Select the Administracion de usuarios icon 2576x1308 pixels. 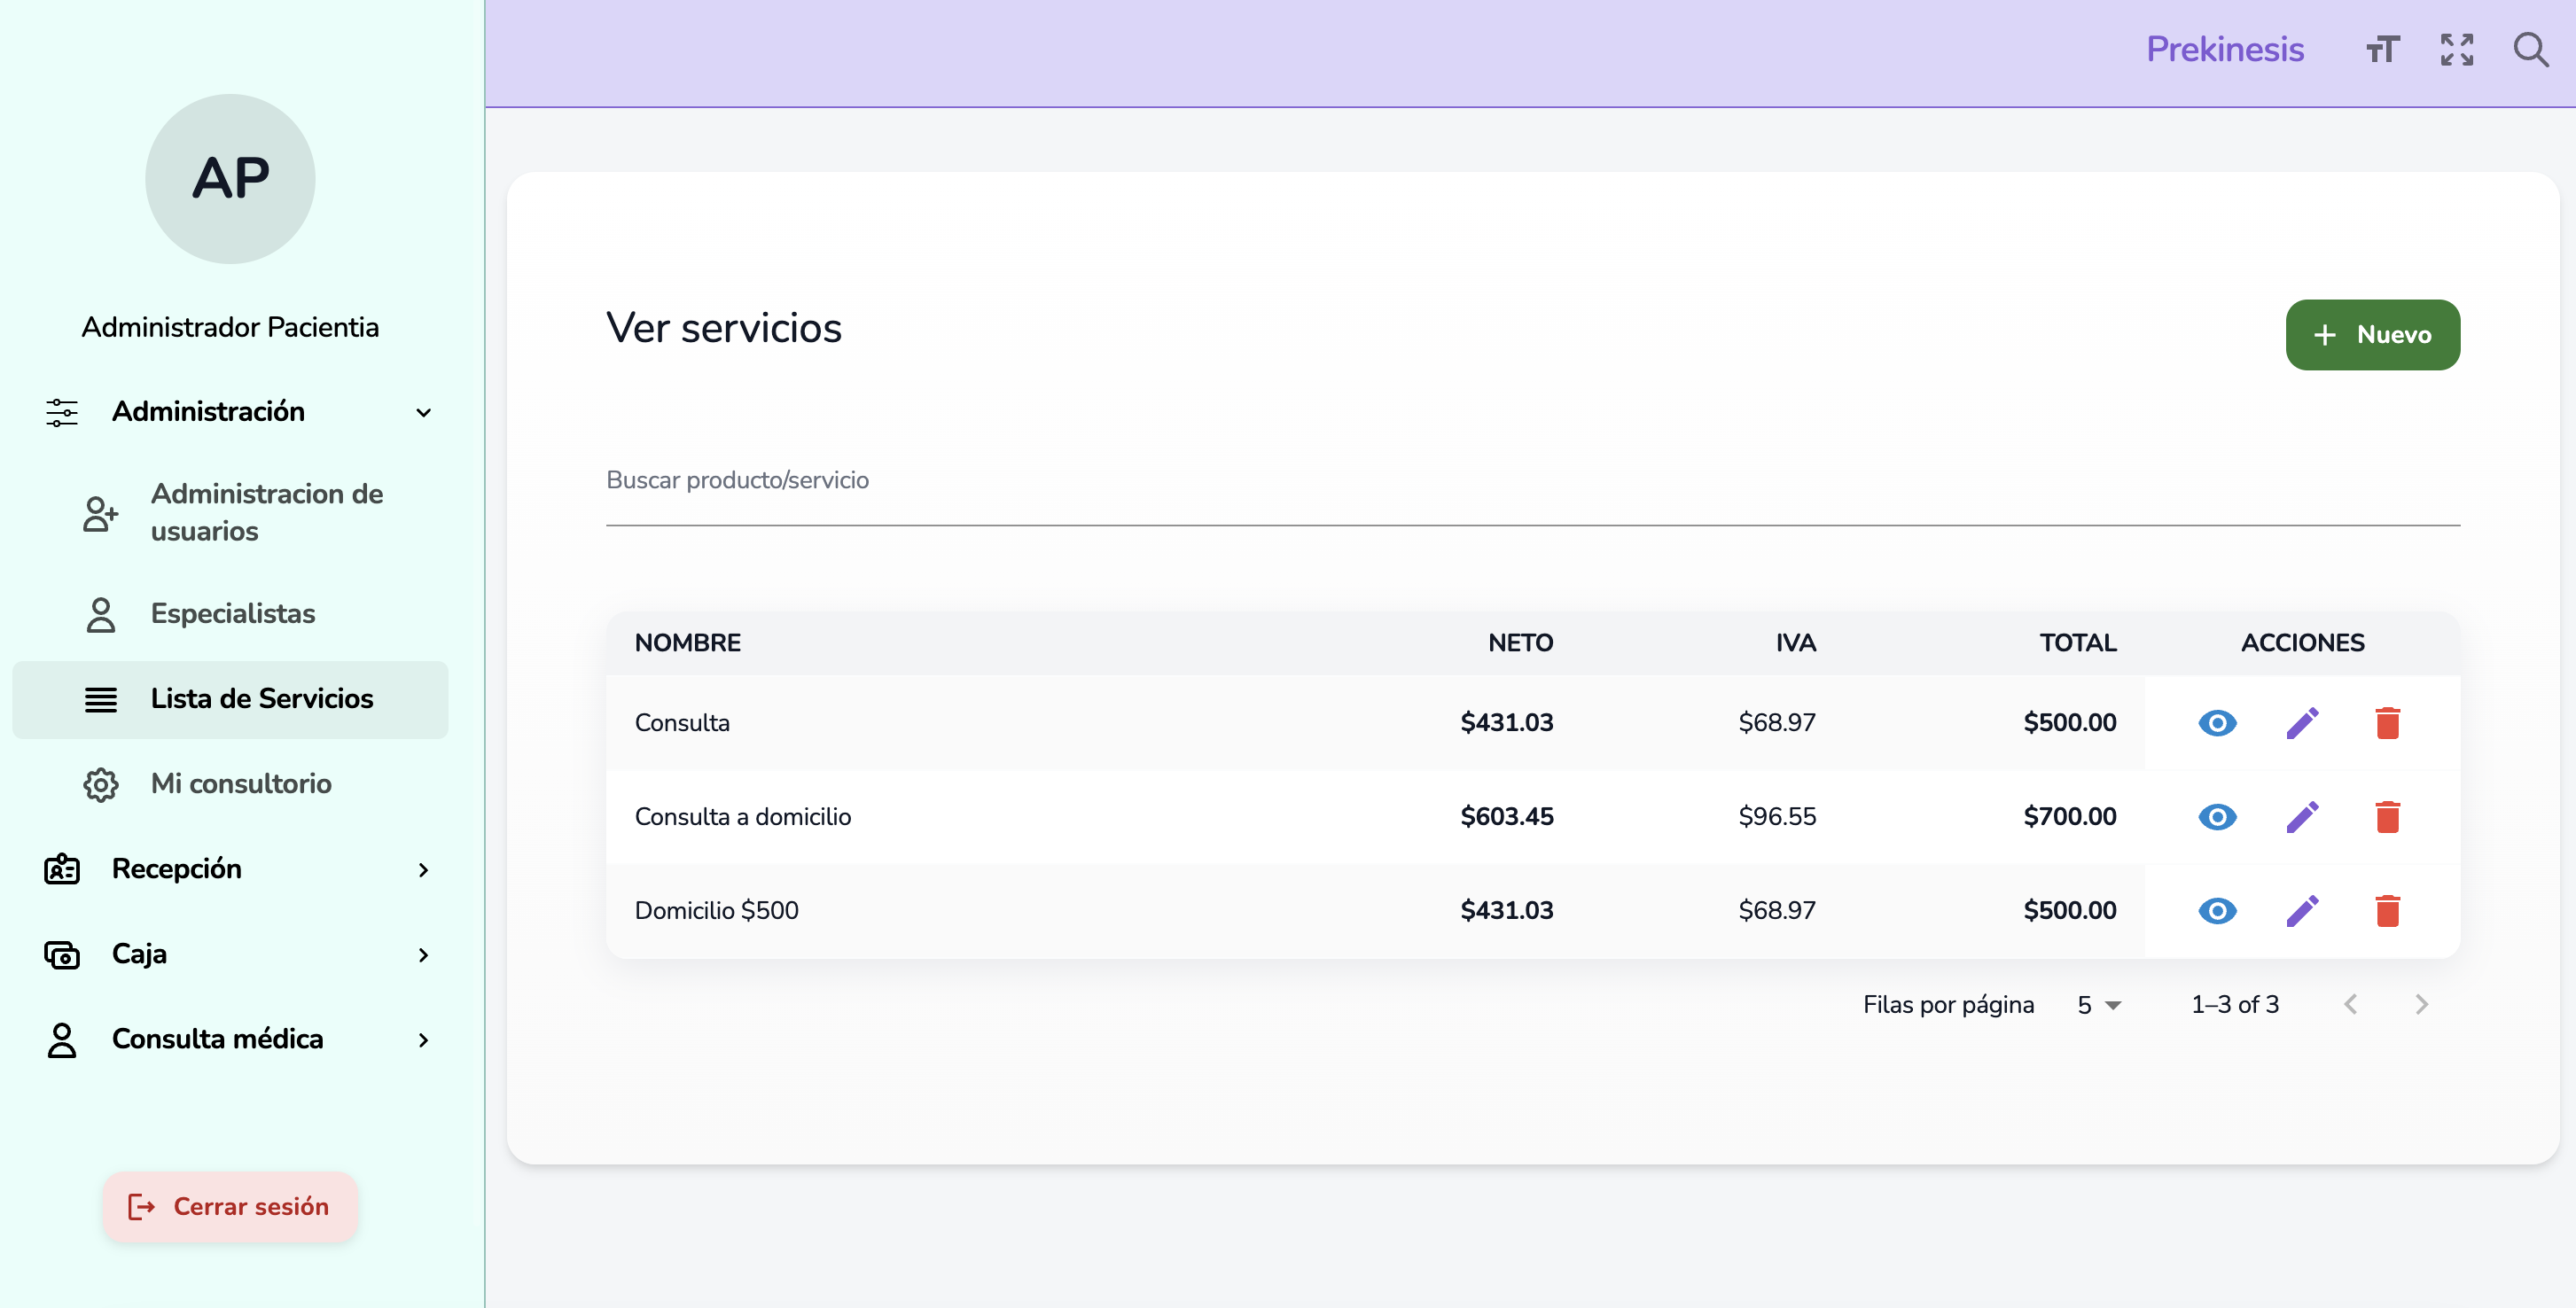tap(99, 513)
